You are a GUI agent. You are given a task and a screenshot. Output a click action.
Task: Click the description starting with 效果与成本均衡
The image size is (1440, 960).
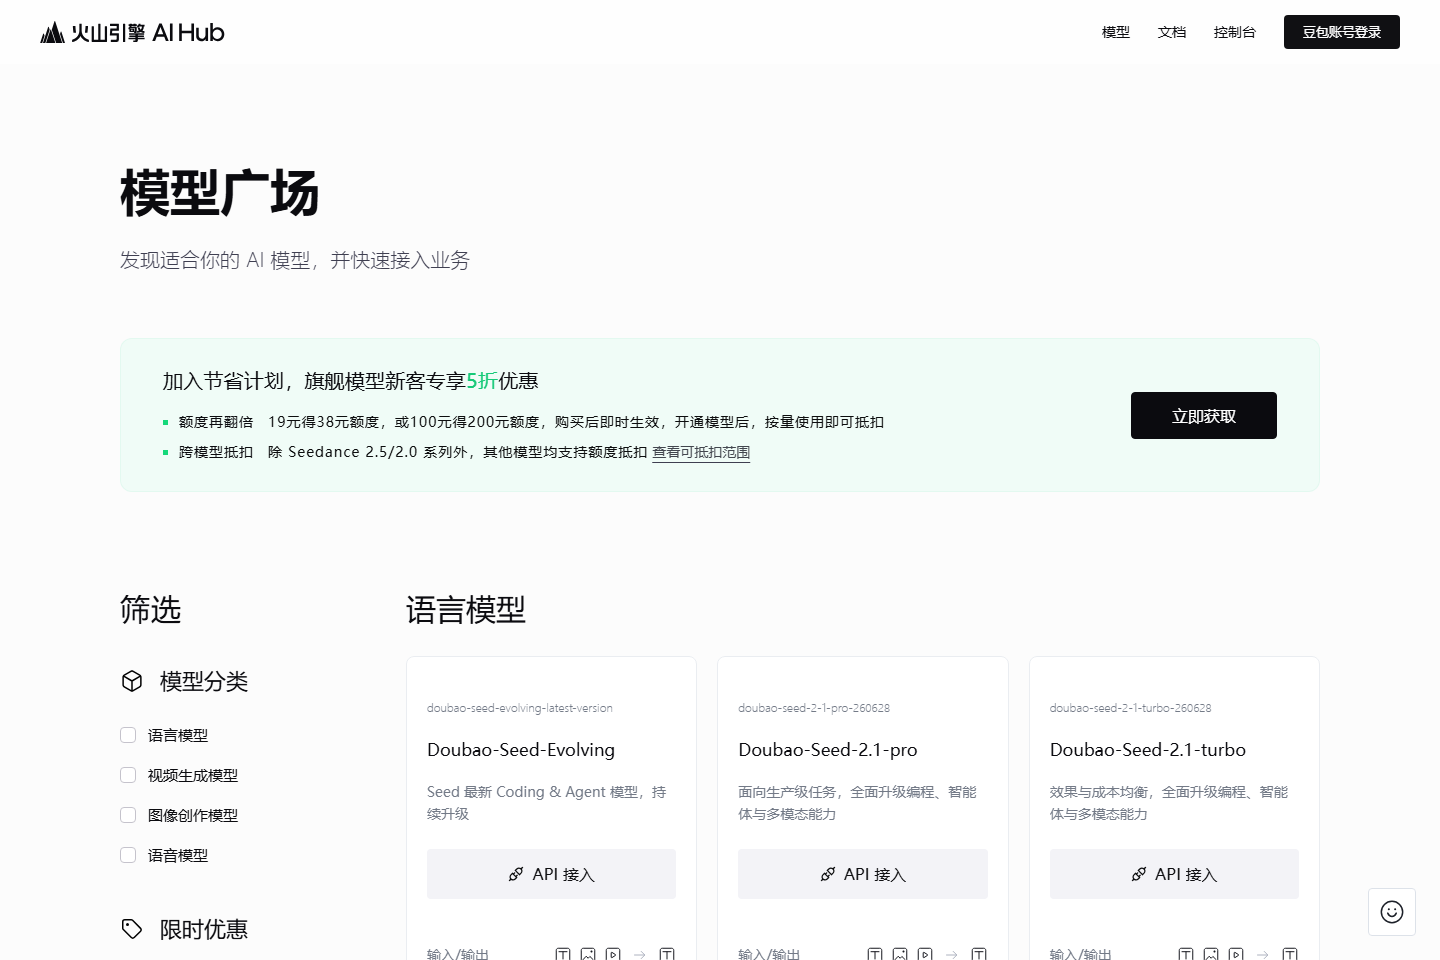1169,803
